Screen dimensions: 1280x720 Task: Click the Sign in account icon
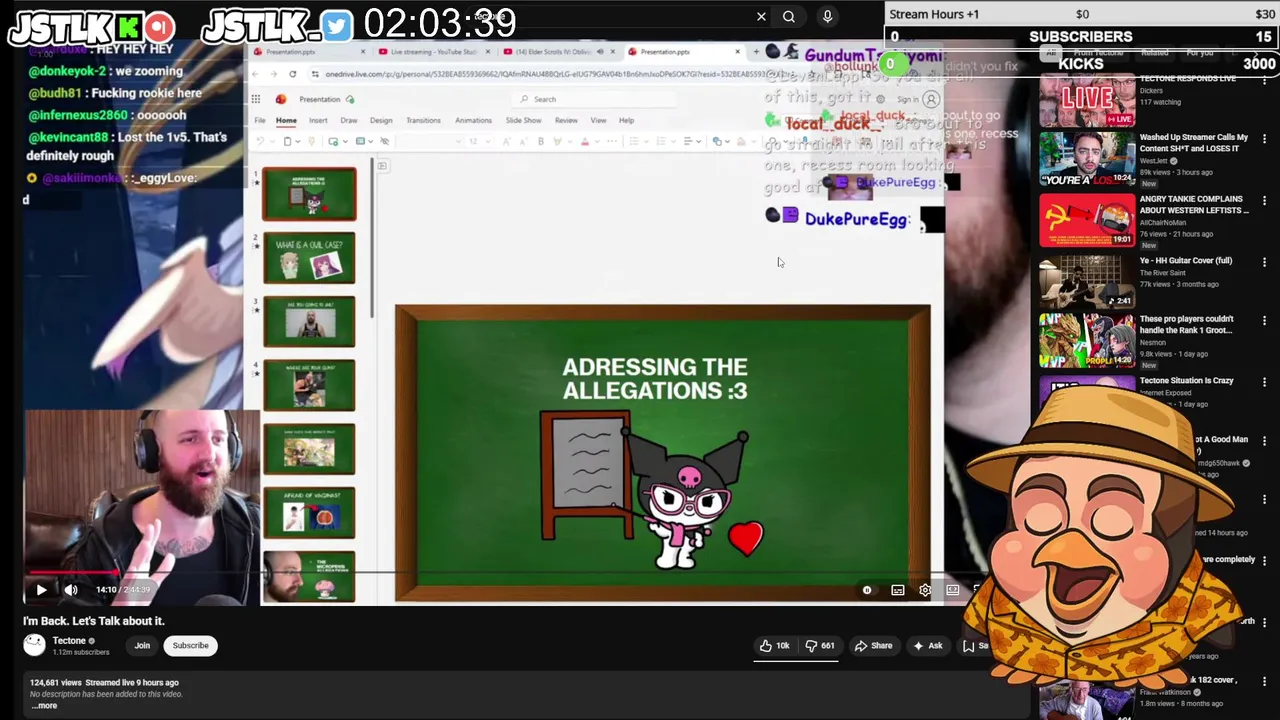pos(931,99)
